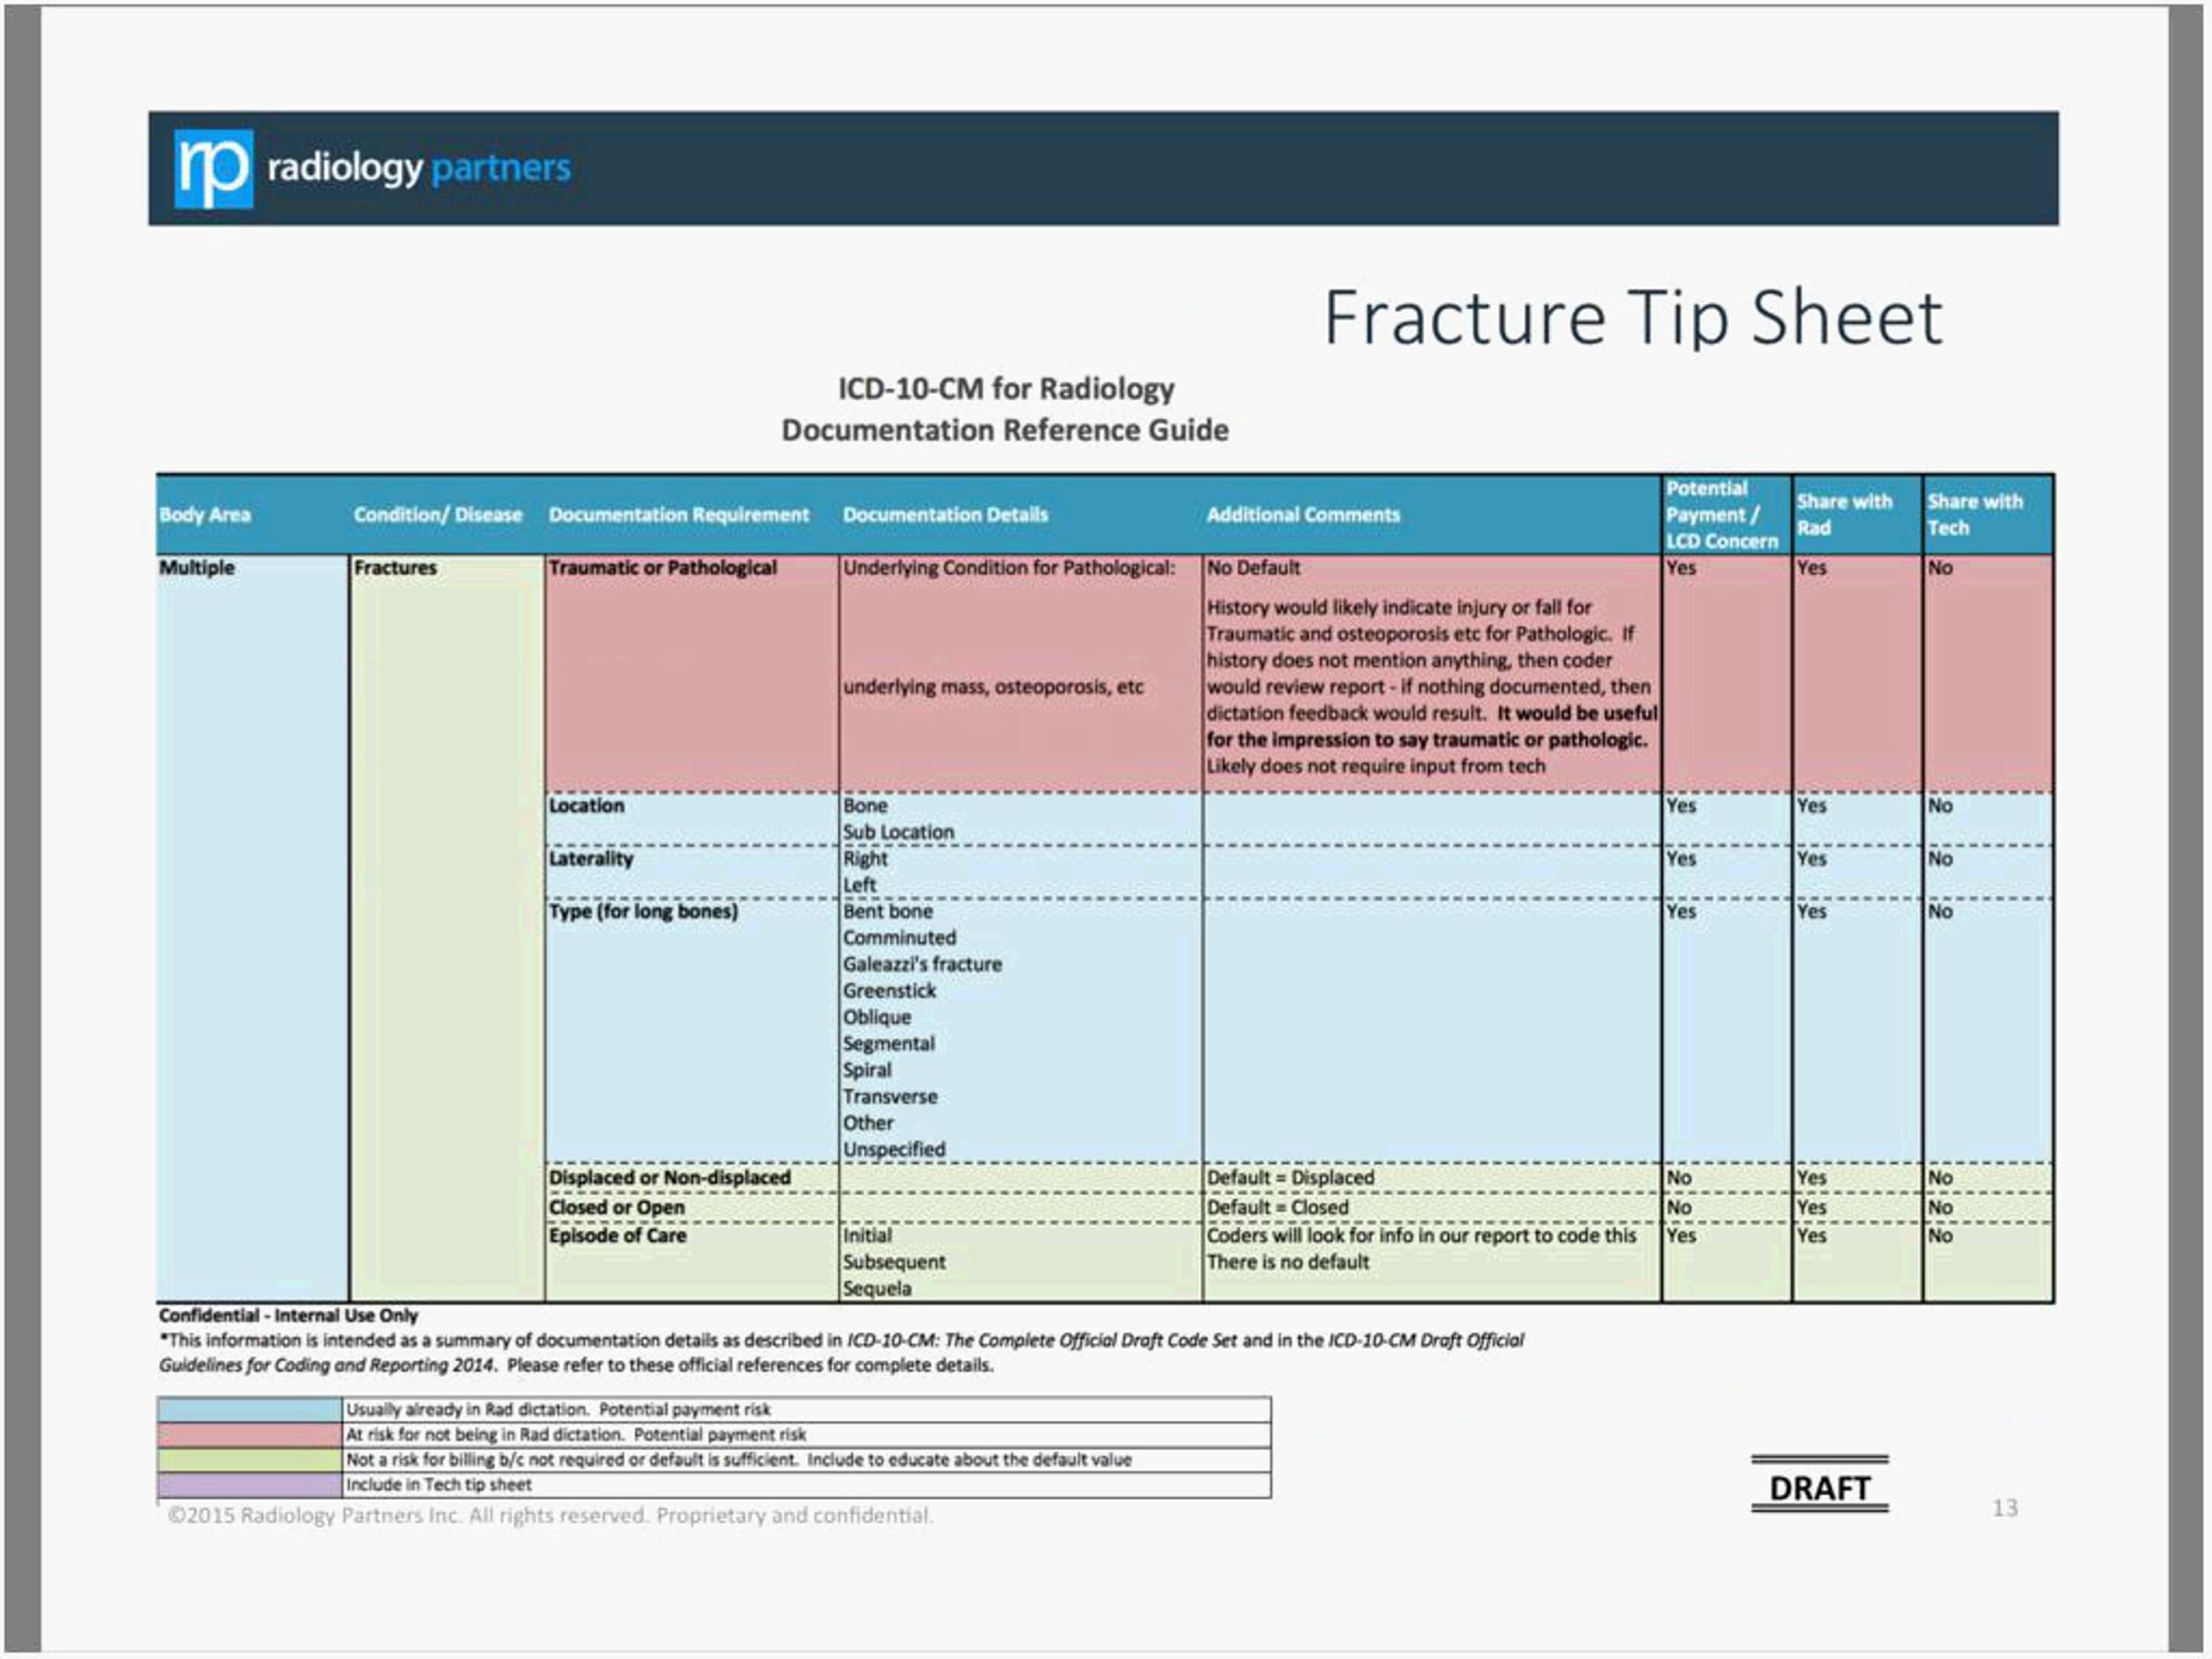Click the Multiple body area cell
Screen dimensions: 2212x1659
pos(197,567)
